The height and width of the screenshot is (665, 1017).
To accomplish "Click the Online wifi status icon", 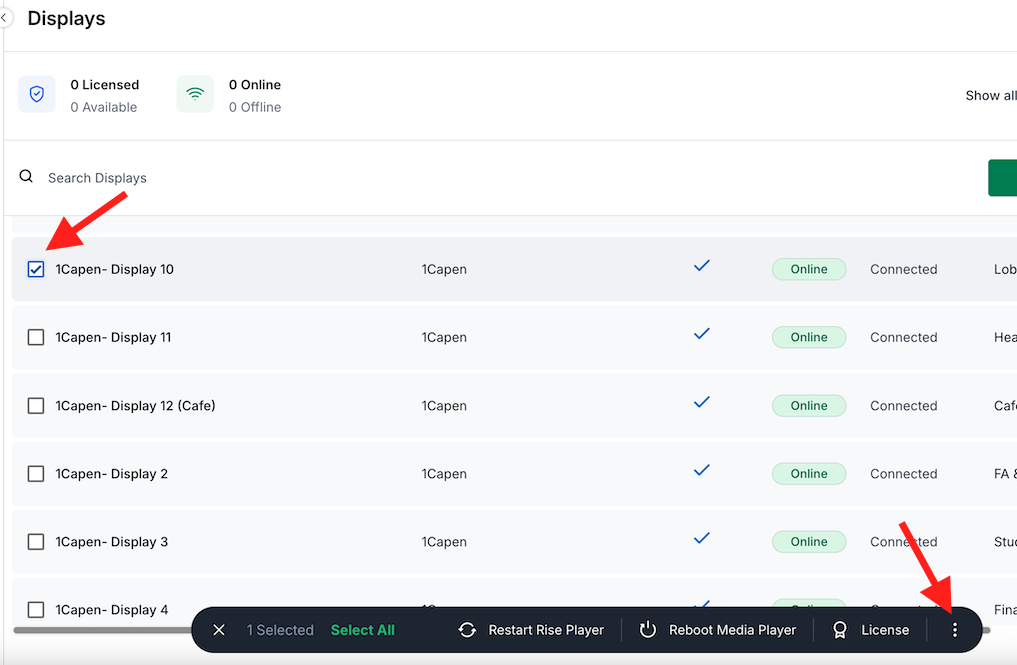I will click(195, 93).
